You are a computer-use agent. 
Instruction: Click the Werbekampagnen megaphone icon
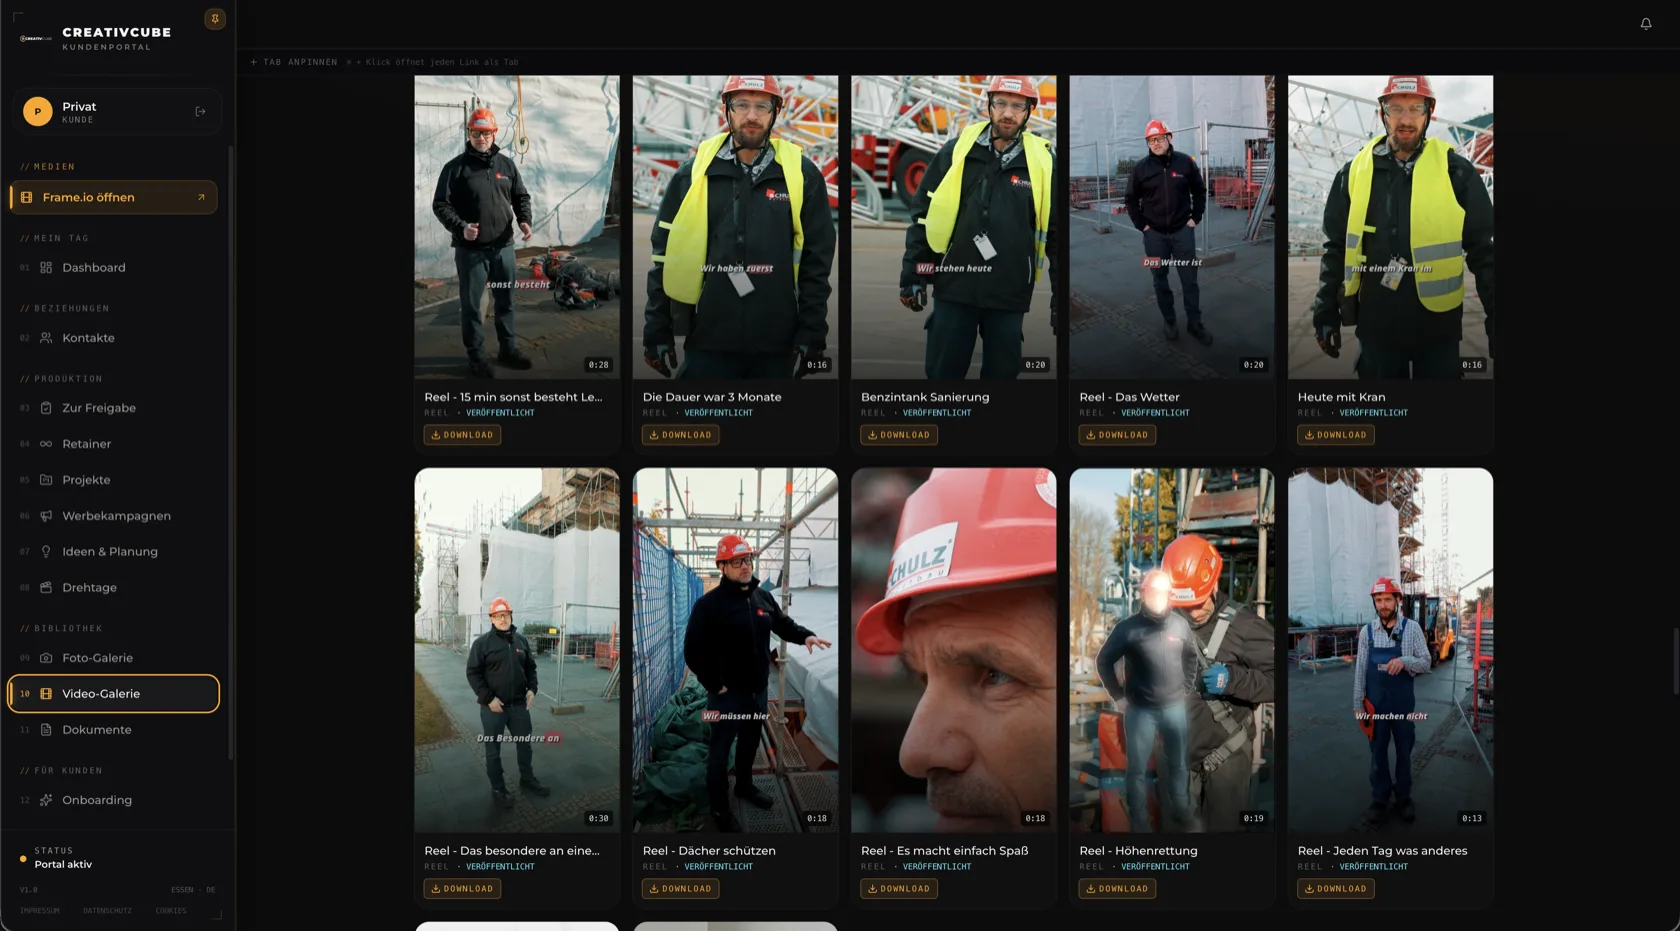pyautogui.click(x=46, y=516)
